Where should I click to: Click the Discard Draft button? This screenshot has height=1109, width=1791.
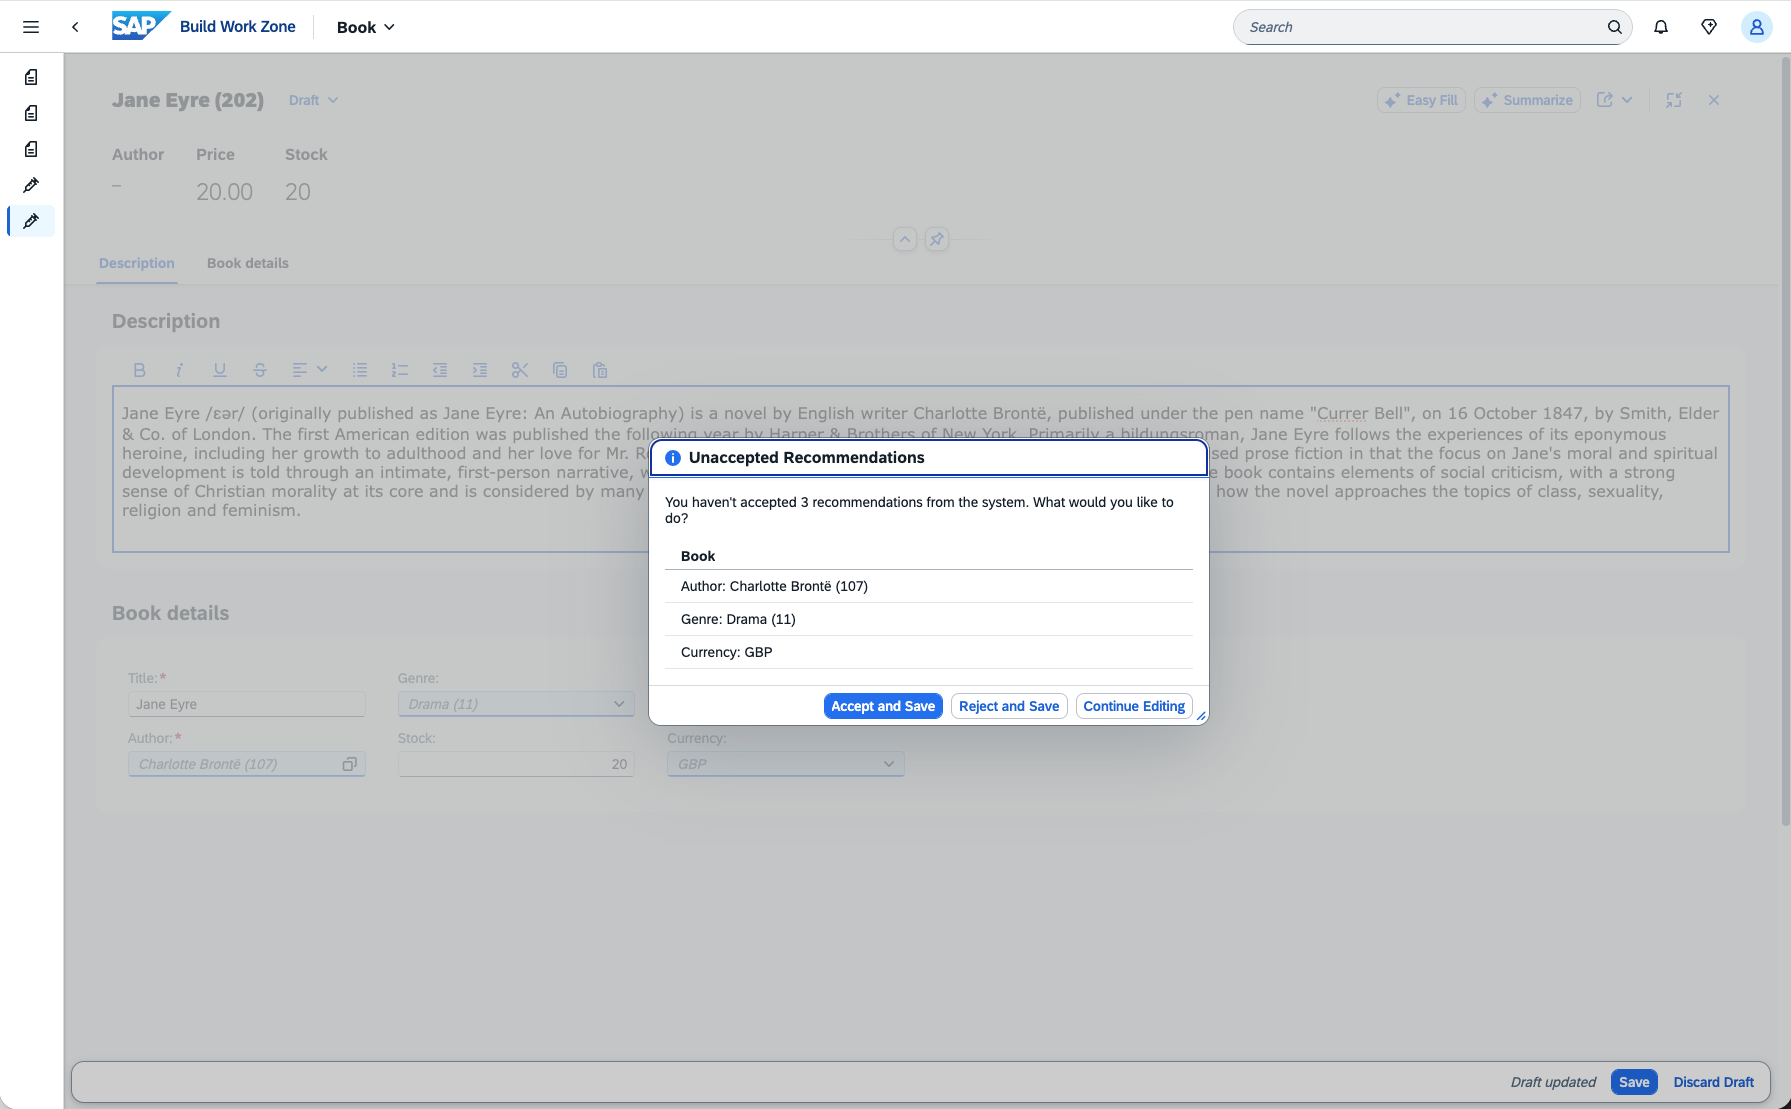1714,1082
